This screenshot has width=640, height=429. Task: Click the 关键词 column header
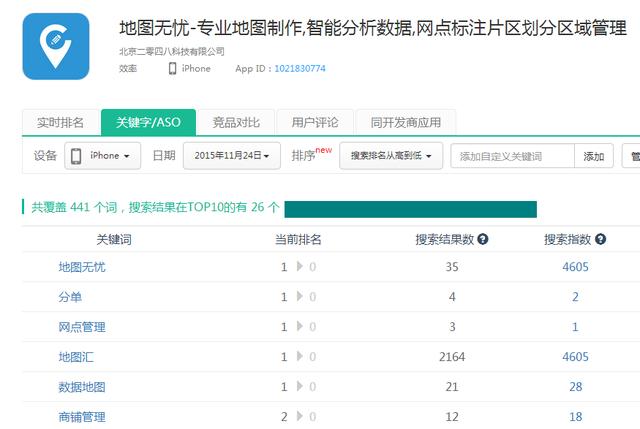[114, 239]
